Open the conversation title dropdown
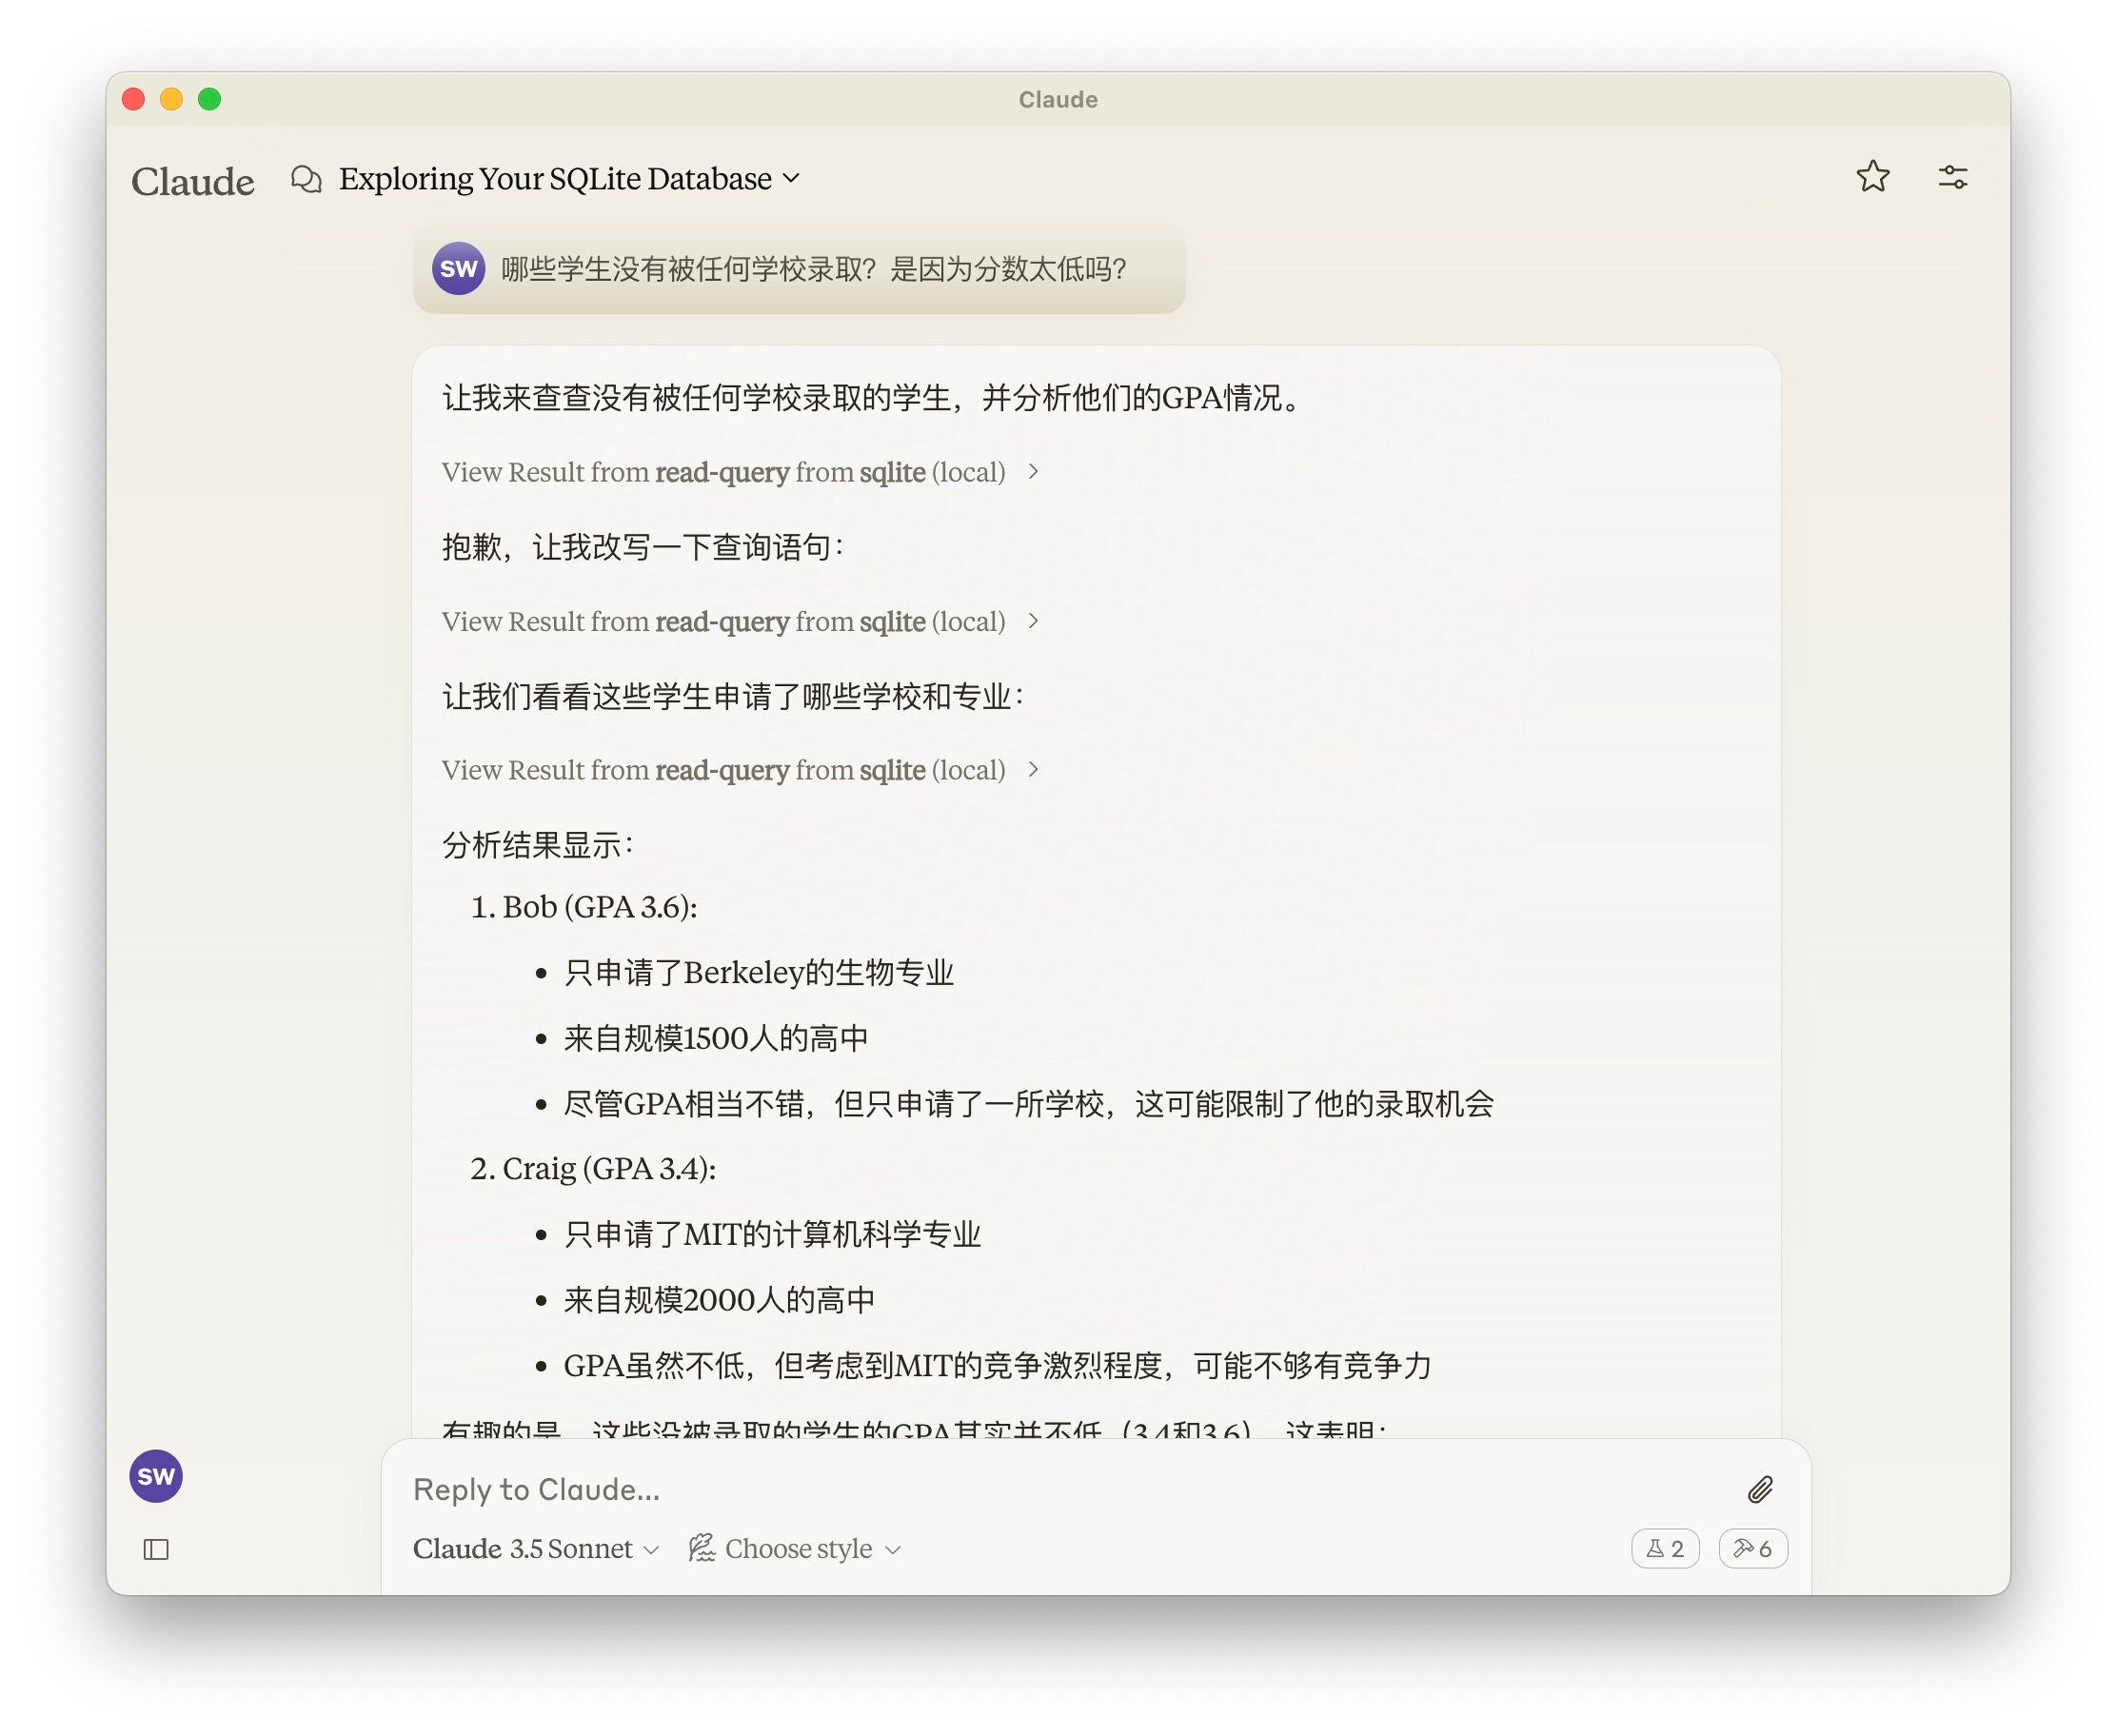The height and width of the screenshot is (1736, 2117). point(570,179)
